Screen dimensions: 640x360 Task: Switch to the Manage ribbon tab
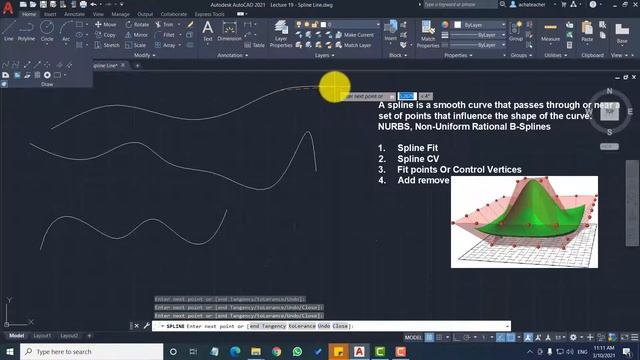click(120, 14)
